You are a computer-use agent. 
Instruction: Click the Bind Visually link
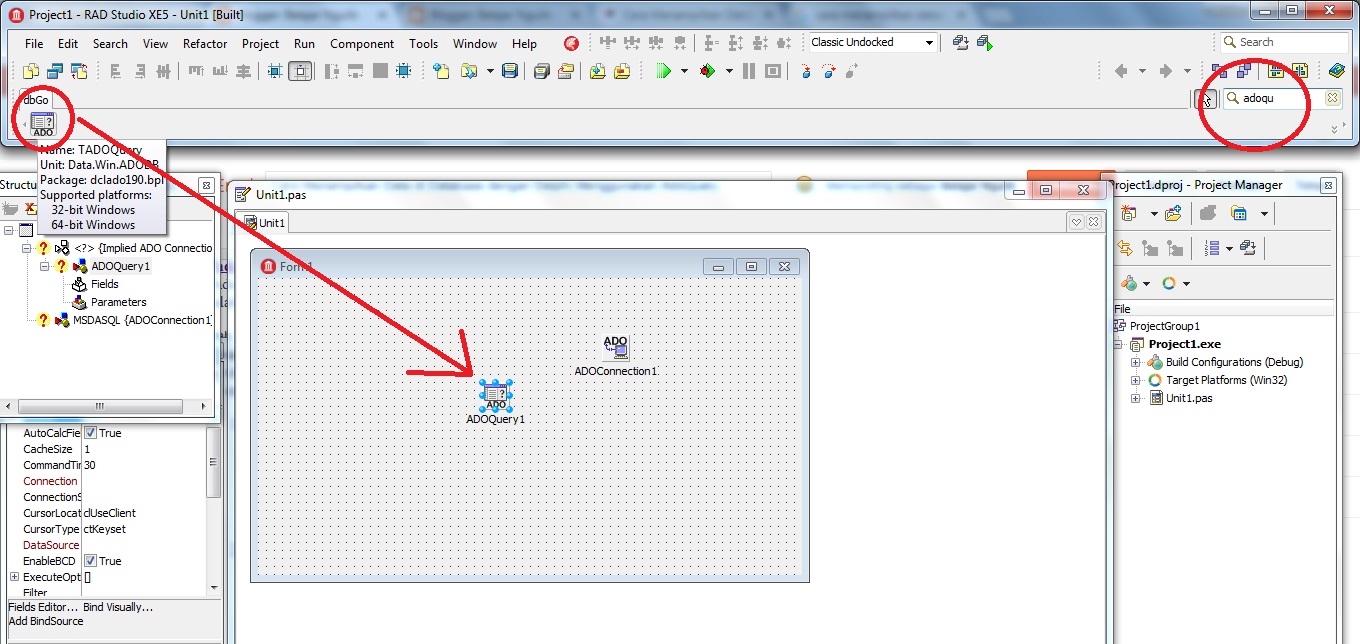119,607
